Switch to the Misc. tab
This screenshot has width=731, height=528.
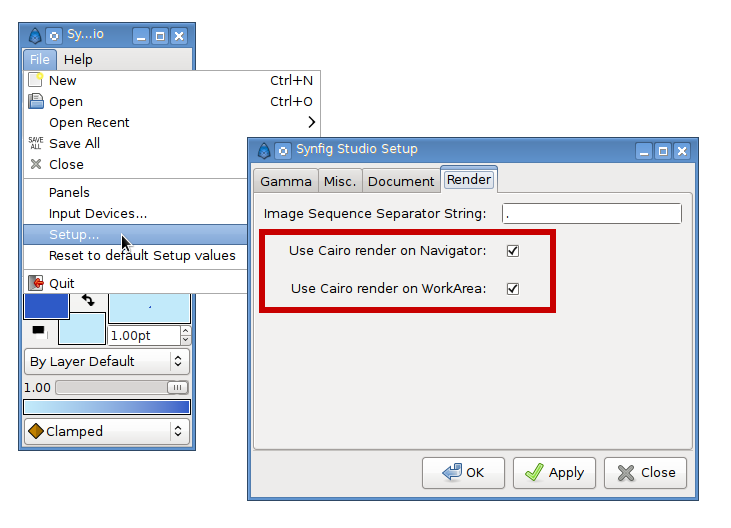point(340,181)
